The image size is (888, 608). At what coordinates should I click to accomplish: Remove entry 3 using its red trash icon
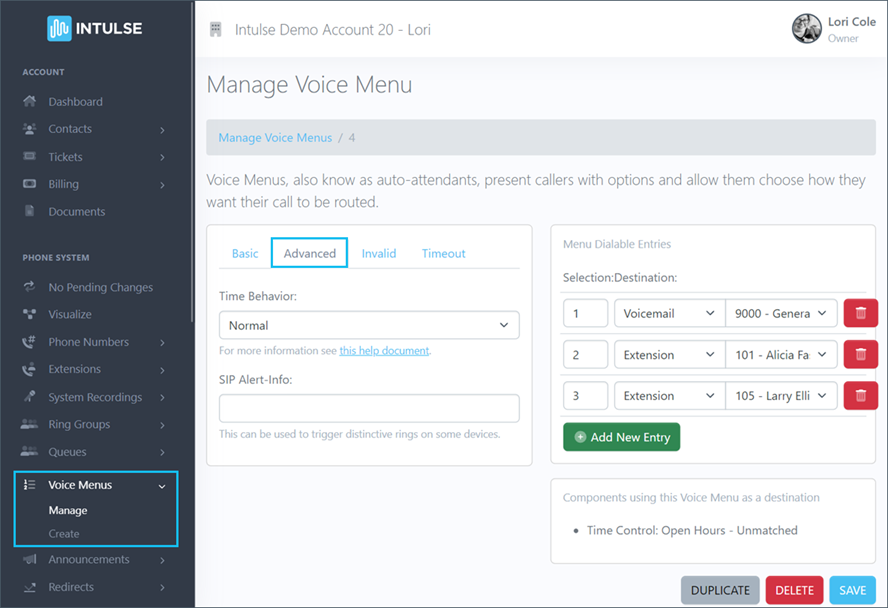860,395
